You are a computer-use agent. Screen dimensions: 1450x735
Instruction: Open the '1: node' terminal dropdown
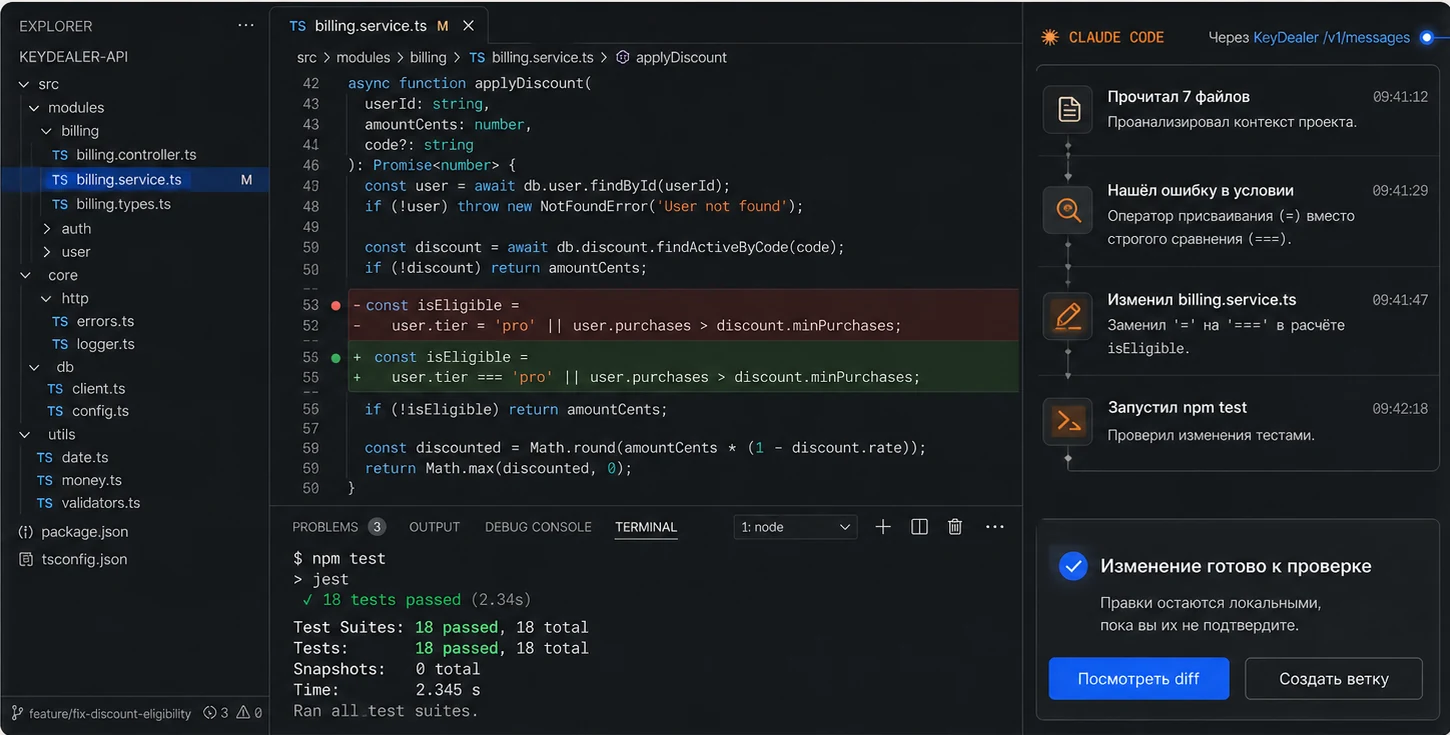click(795, 527)
